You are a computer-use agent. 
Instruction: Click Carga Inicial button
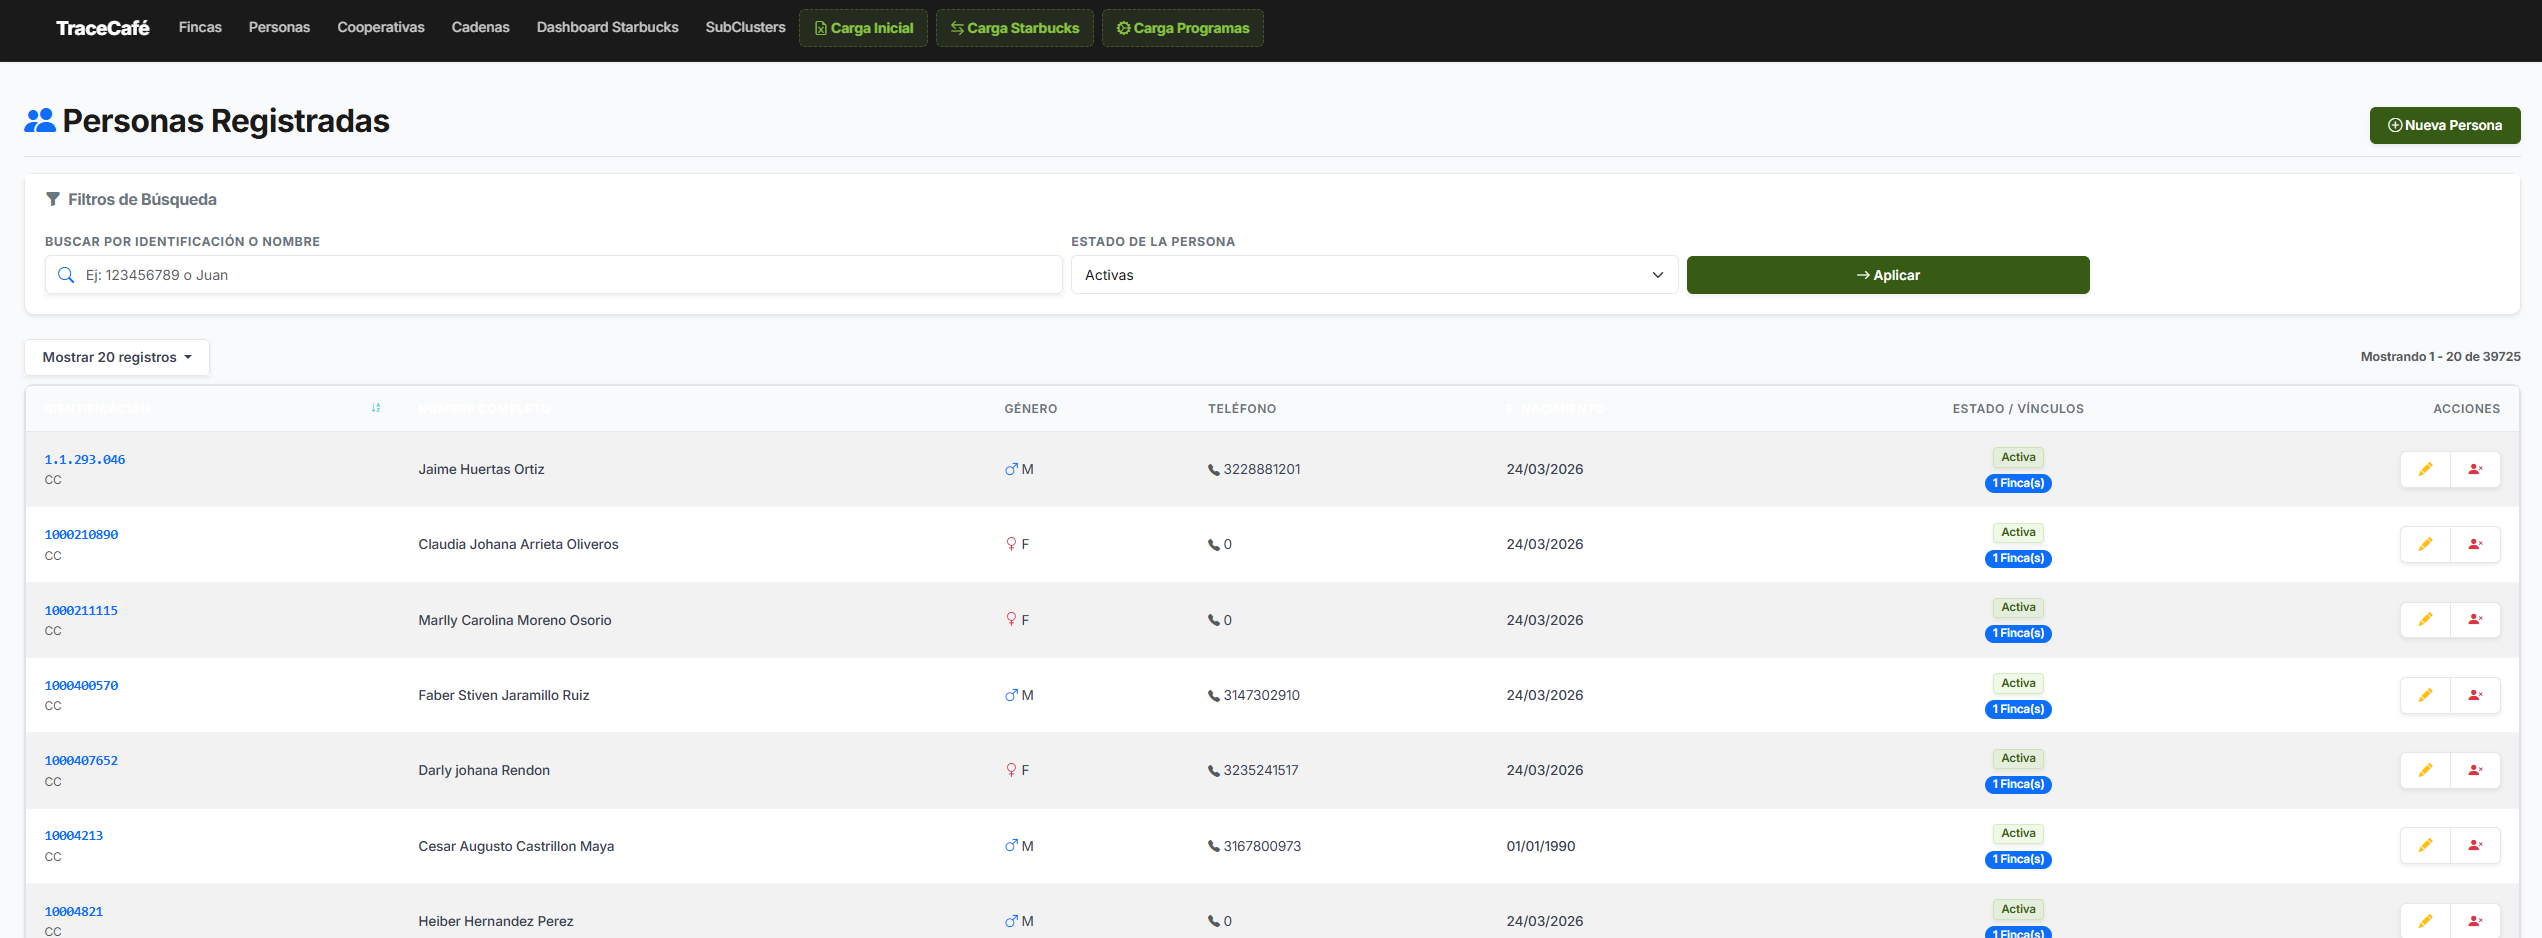863,28
